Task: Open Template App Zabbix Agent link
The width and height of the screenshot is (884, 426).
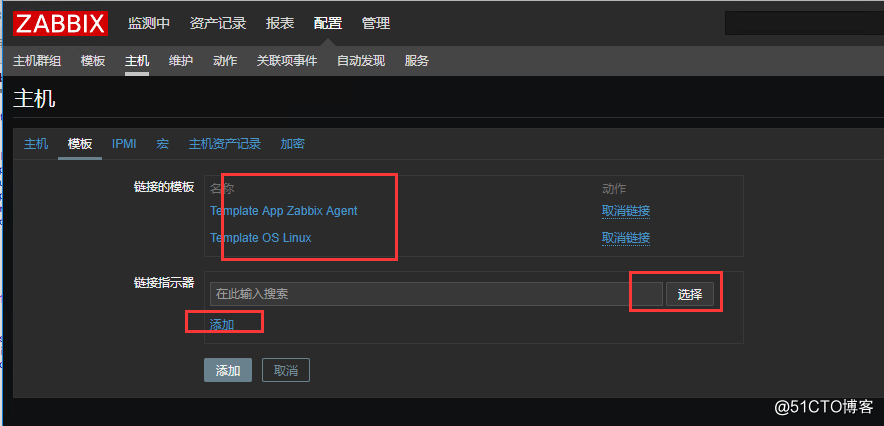Action: pos(284,211)
